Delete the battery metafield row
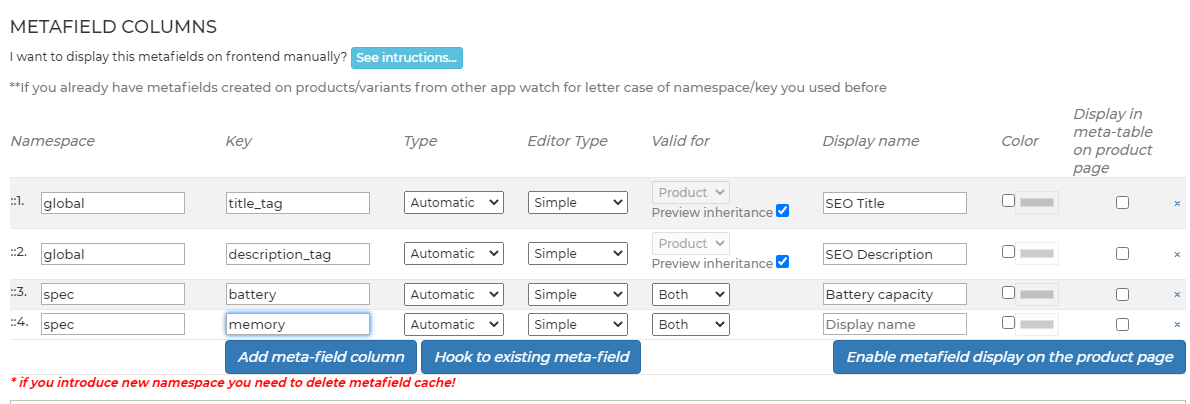 (1177, 295)
